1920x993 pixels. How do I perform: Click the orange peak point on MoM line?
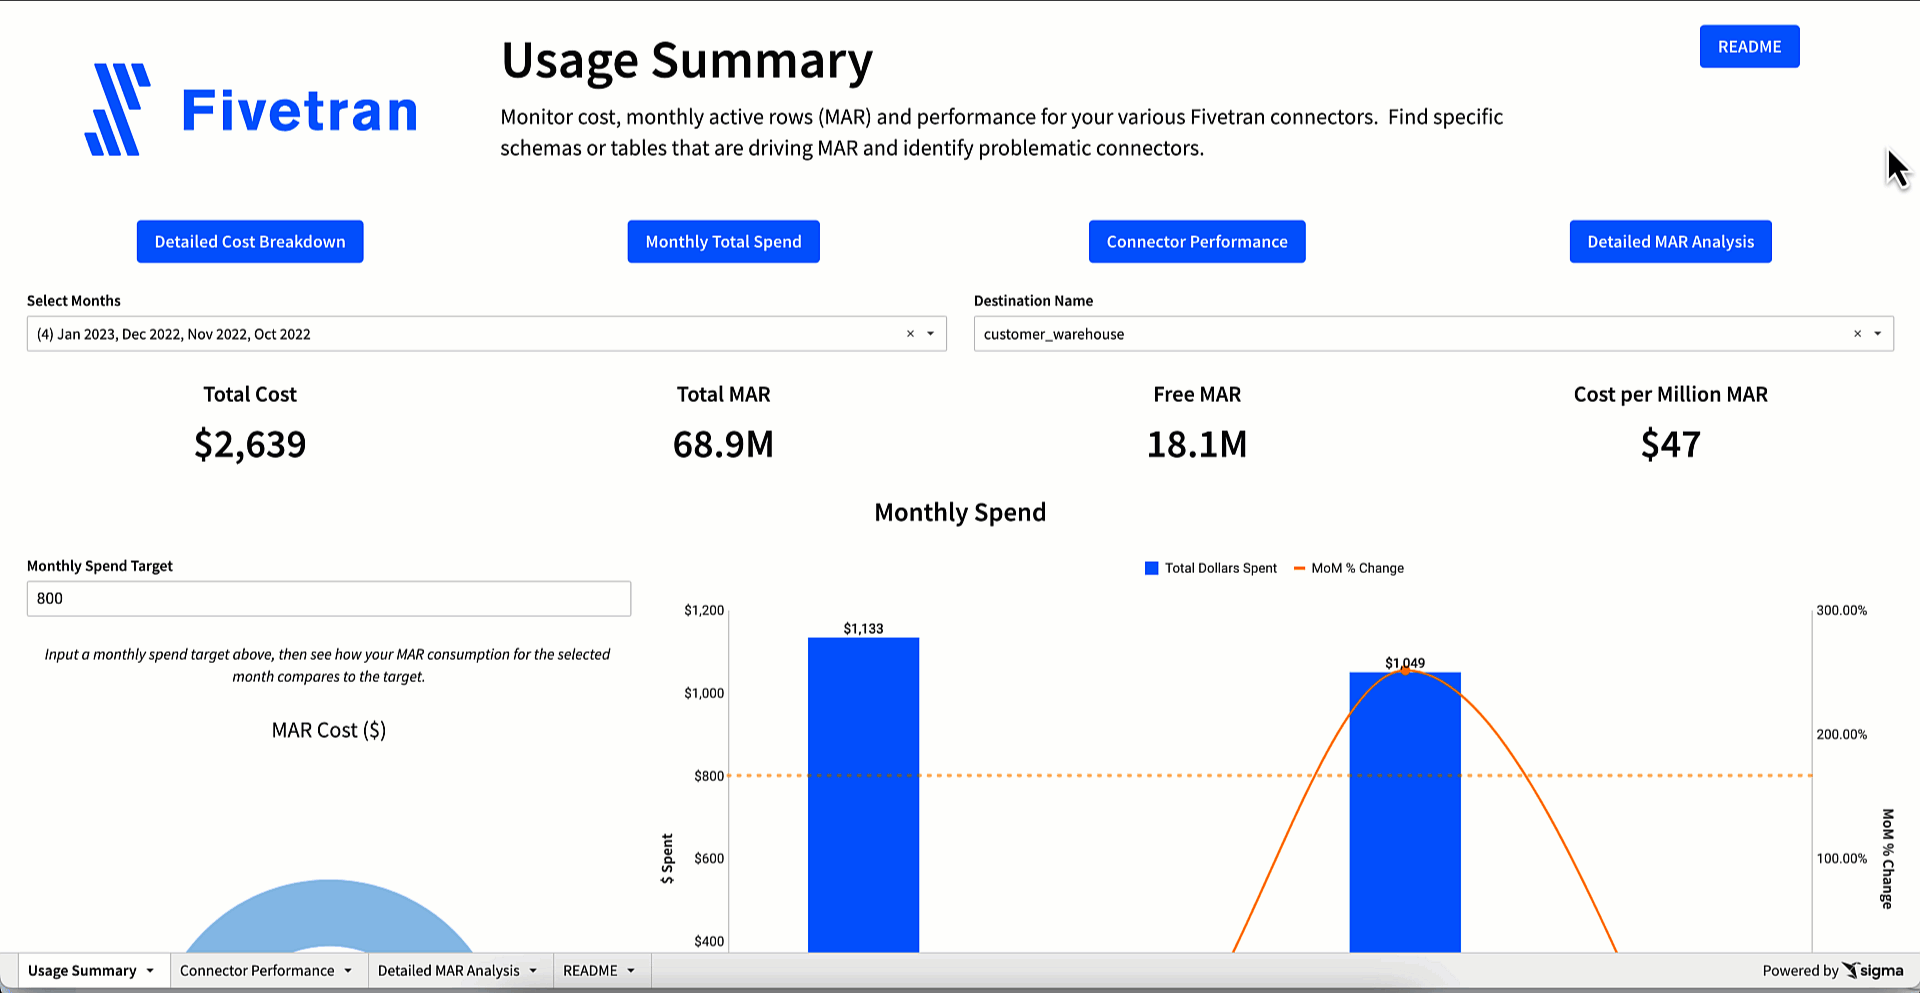pos(1405,670)
